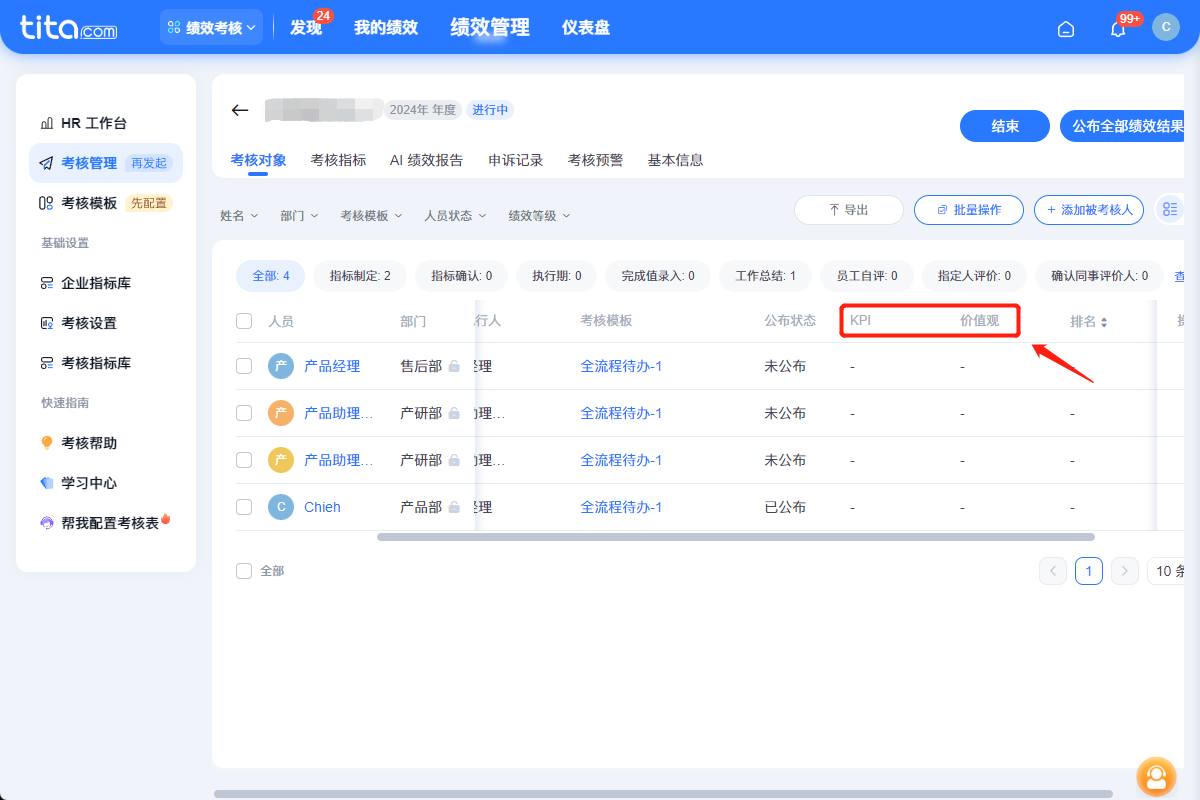1200x800 pixels.
Task: Check the checkbox on Chieh's row
Action: [x=244, y=507]
